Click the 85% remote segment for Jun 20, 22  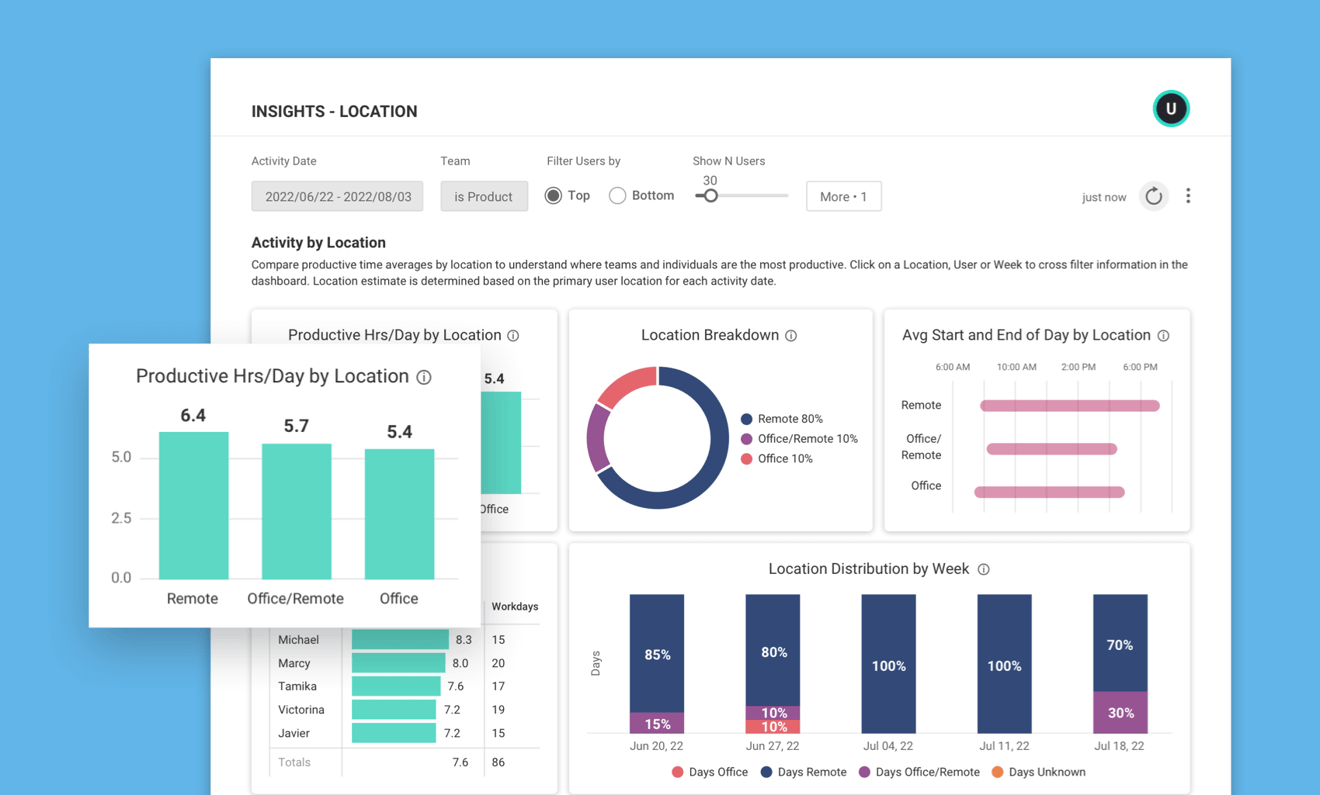pos(657,653)
